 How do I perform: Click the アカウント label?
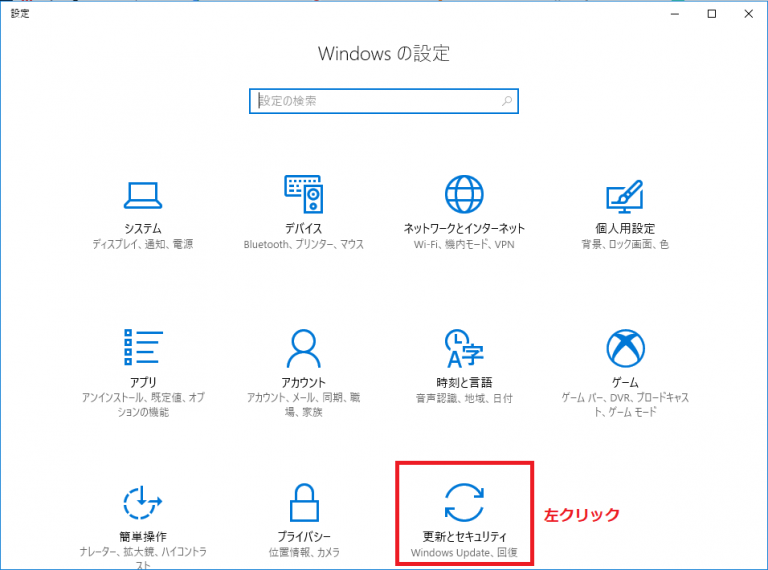click(x=304, y=382)
